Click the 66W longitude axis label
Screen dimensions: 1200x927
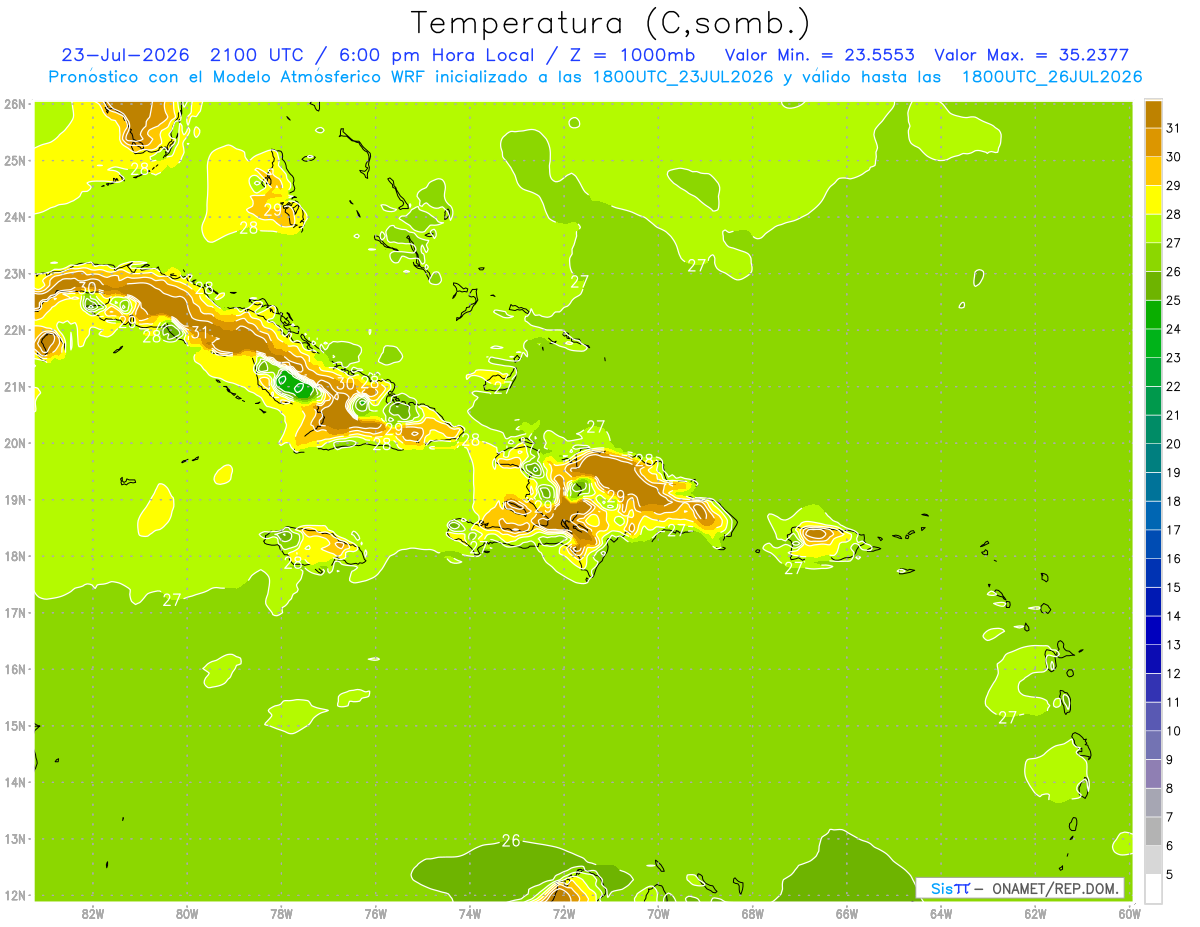click(847, 913)
